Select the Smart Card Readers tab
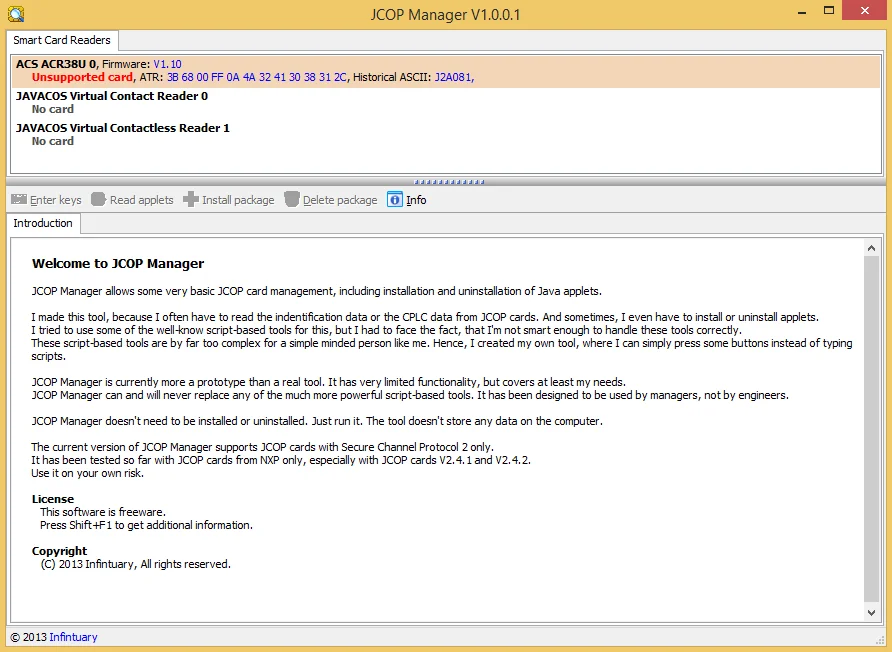The image size is (892, 652). pyautogui.click(x=62, y=40)
